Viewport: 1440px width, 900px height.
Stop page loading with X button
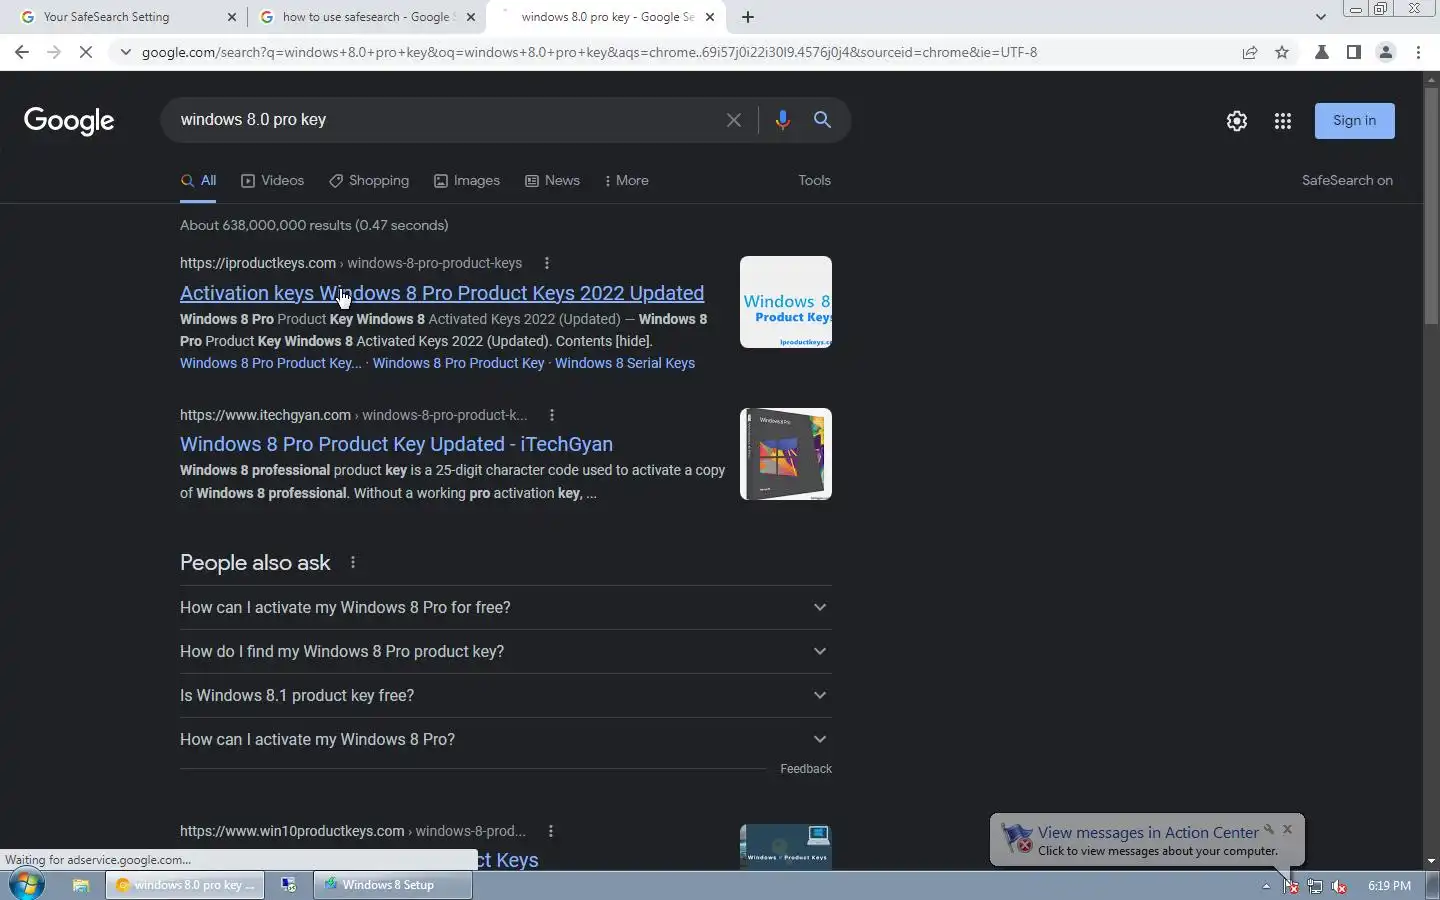click(x=86, y=52)
